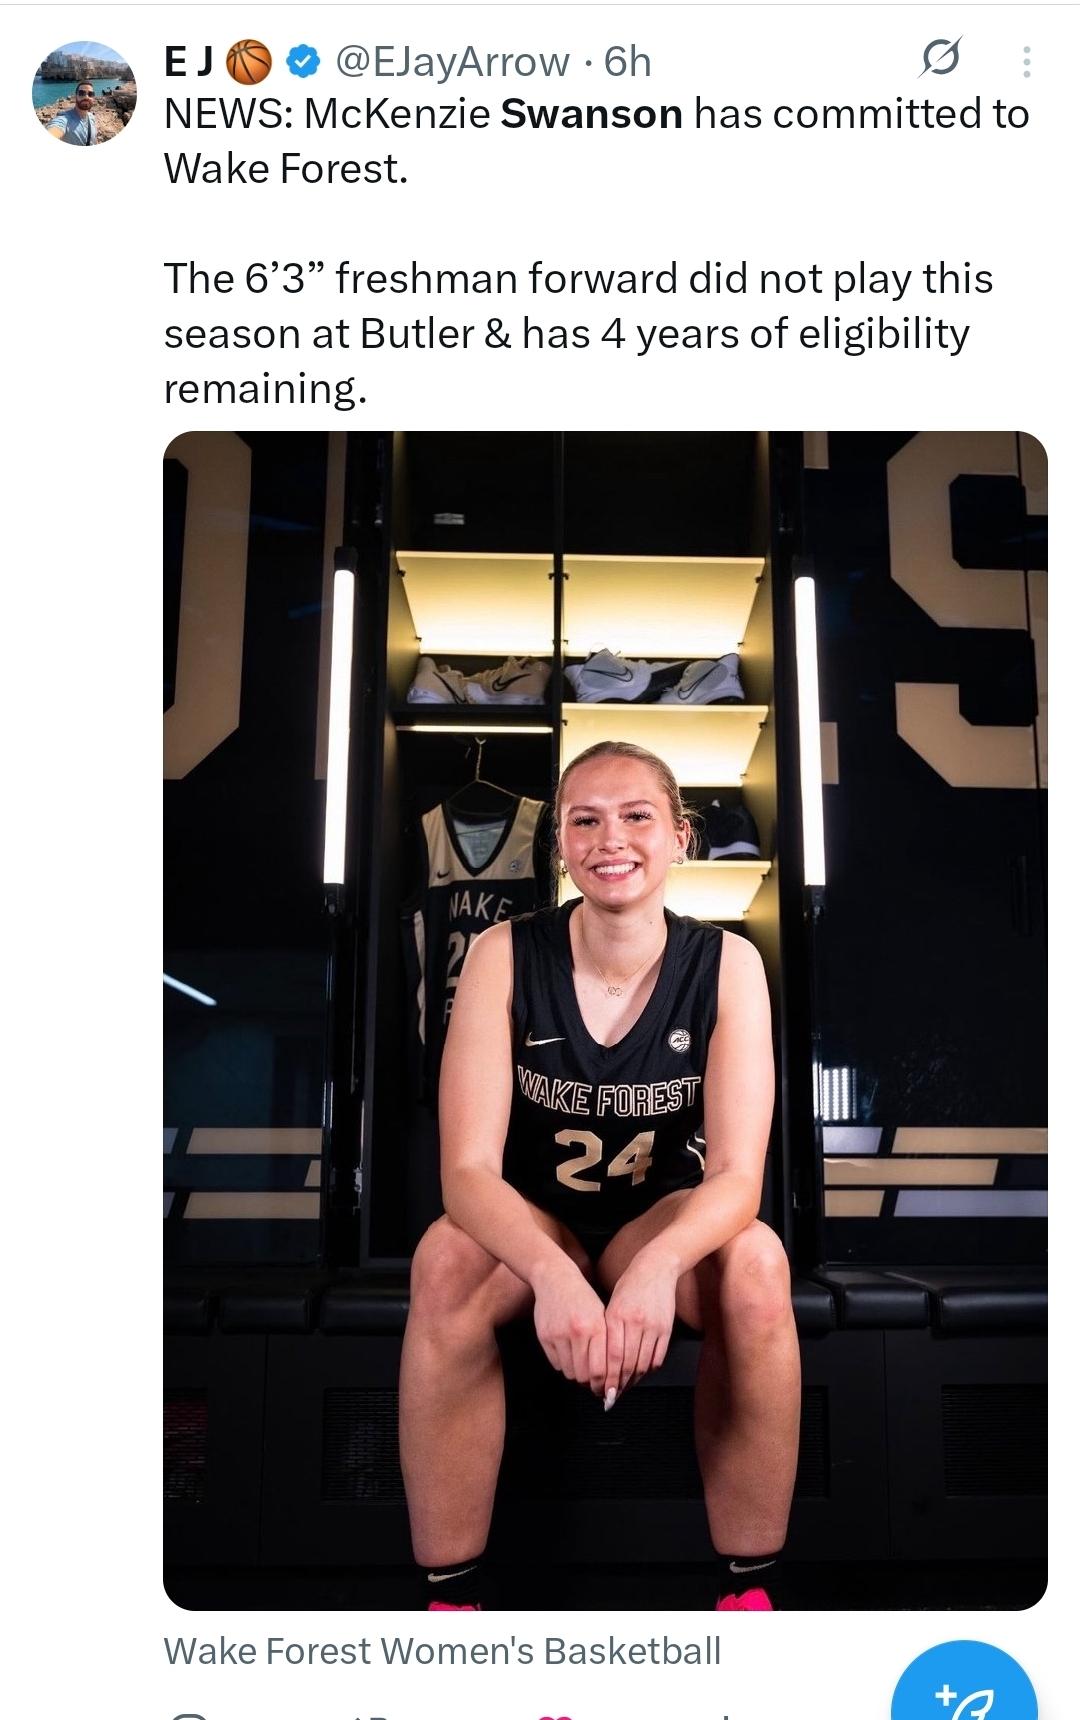Screen dimensions: 1080x1720
Task: Open the EJ profile avatar picture
Action: point(84,94)
